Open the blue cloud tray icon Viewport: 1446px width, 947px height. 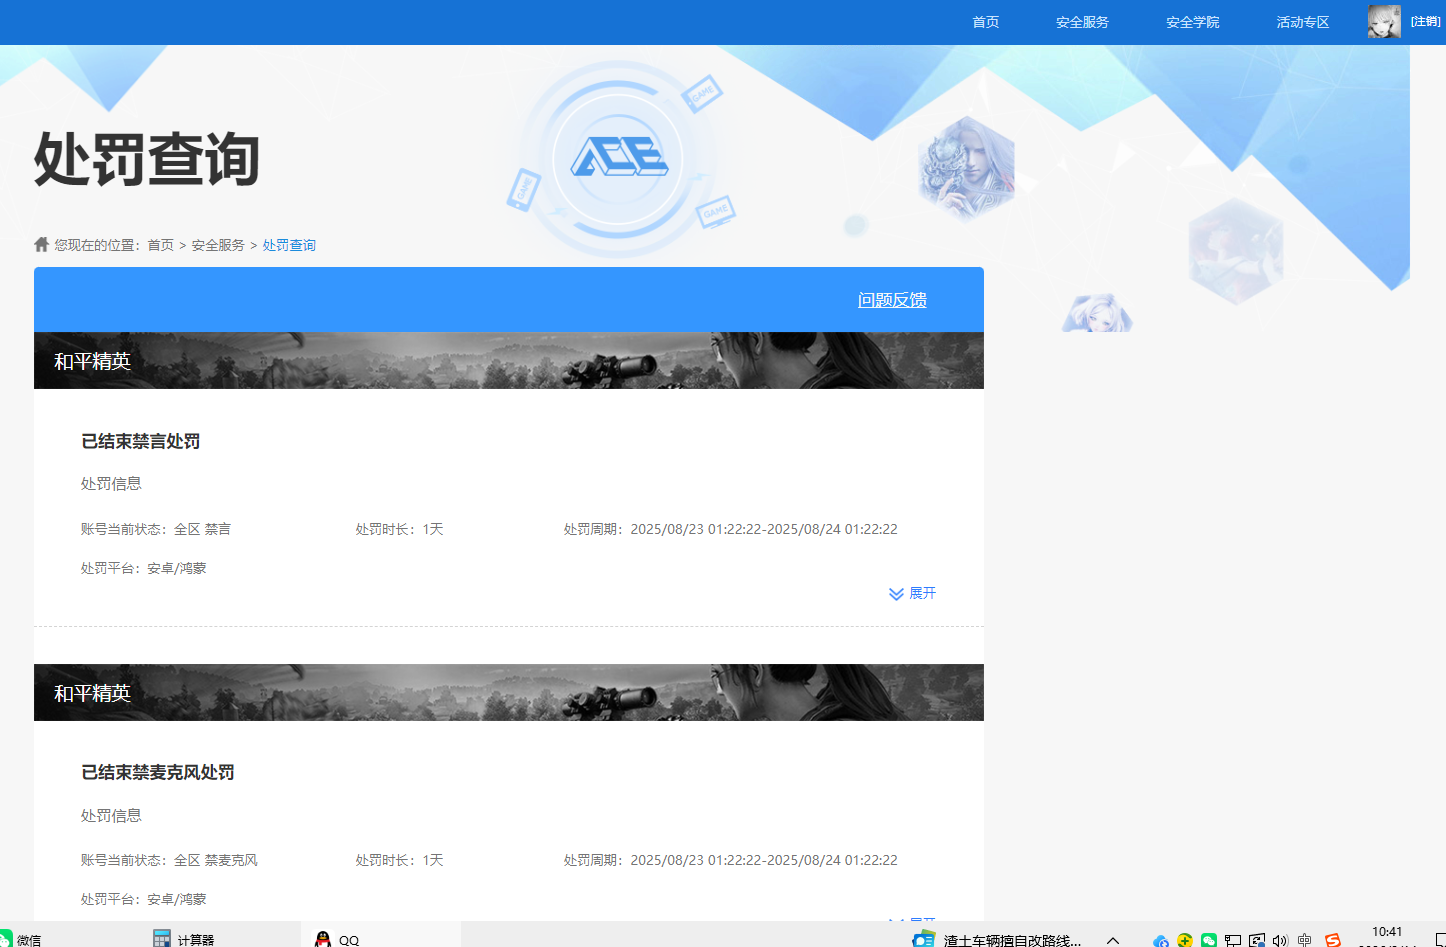tap(1161, 940)
